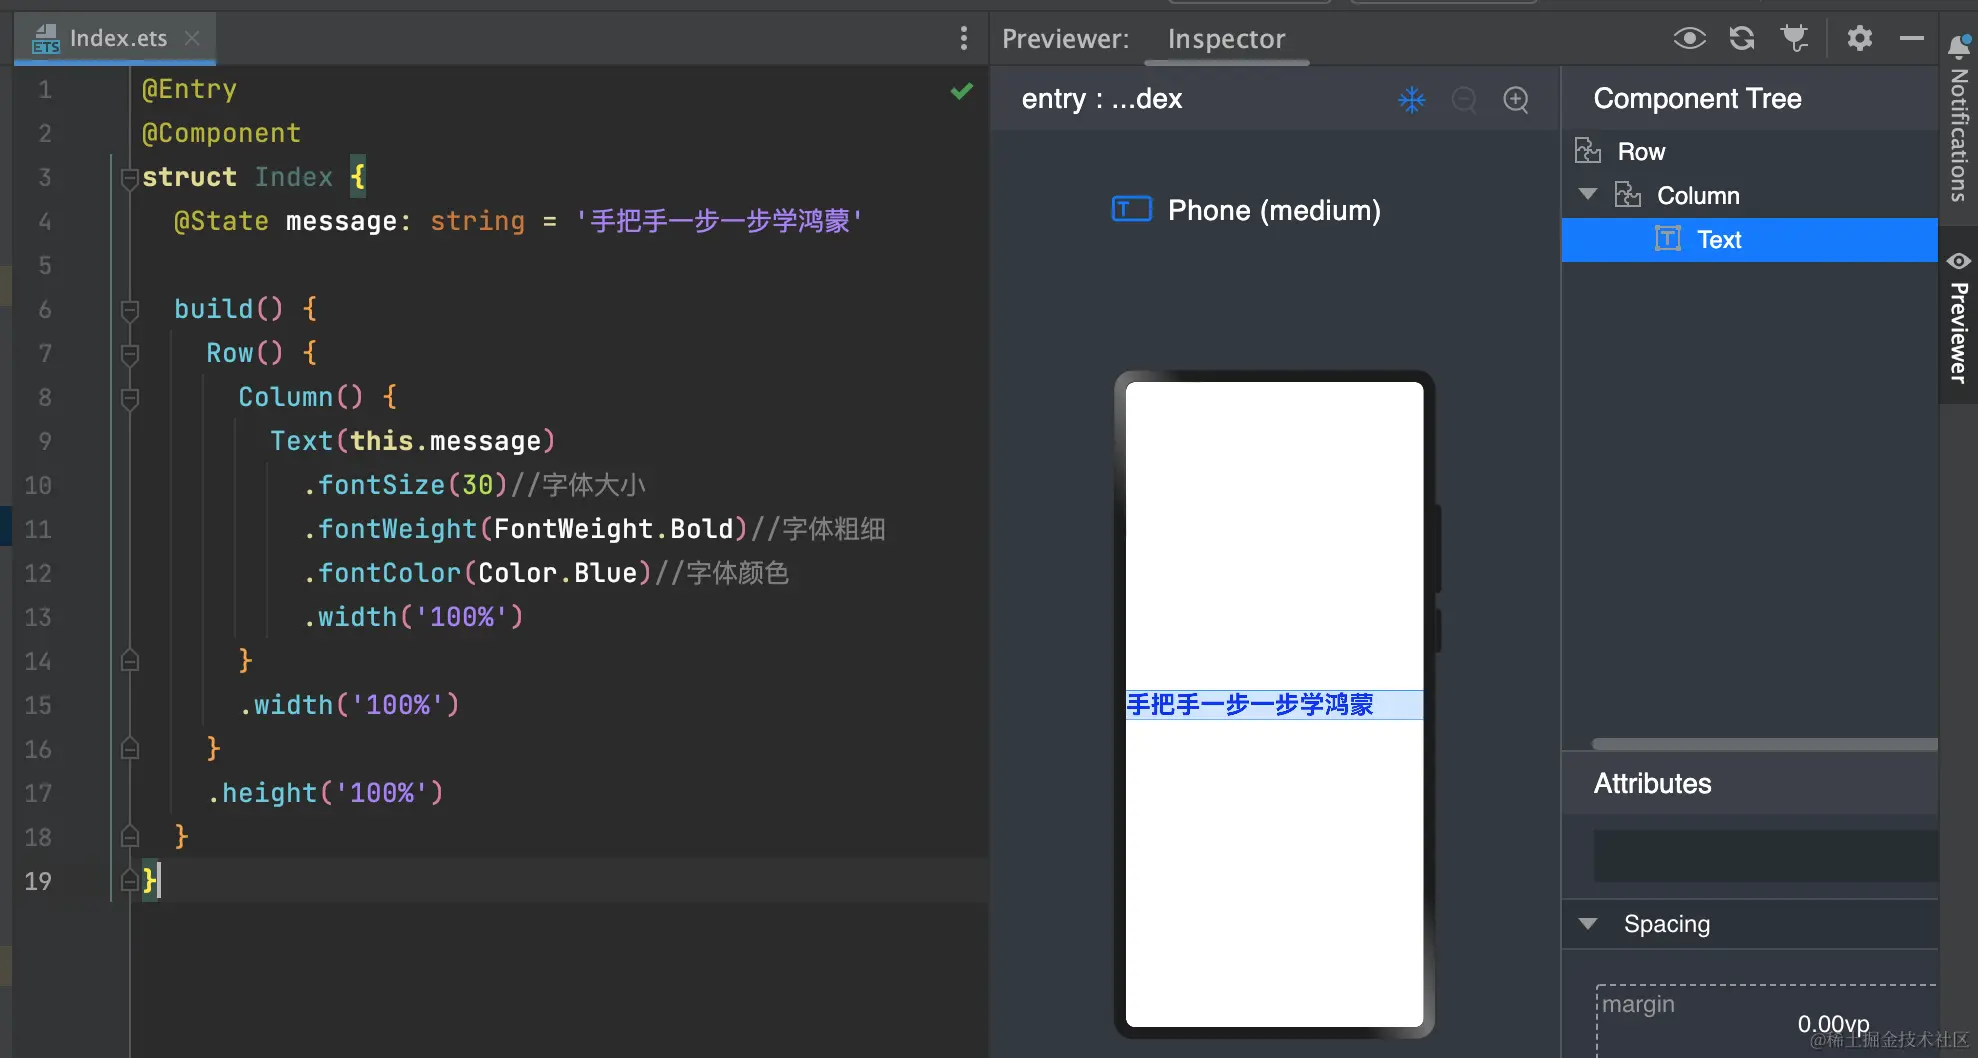
Task: Click the snowflake freeze icon
Action: click(1411, 99)
